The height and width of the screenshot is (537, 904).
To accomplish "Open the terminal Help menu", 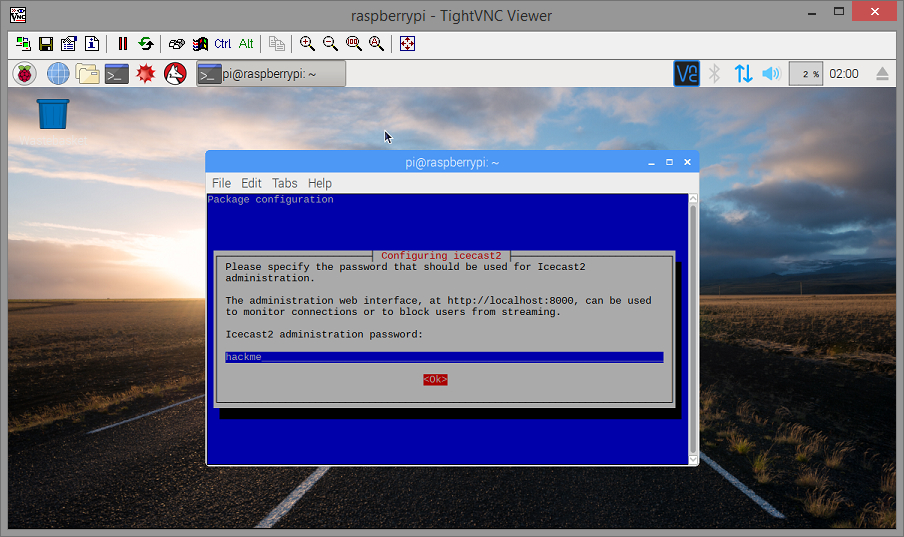I will pos(319,183).
